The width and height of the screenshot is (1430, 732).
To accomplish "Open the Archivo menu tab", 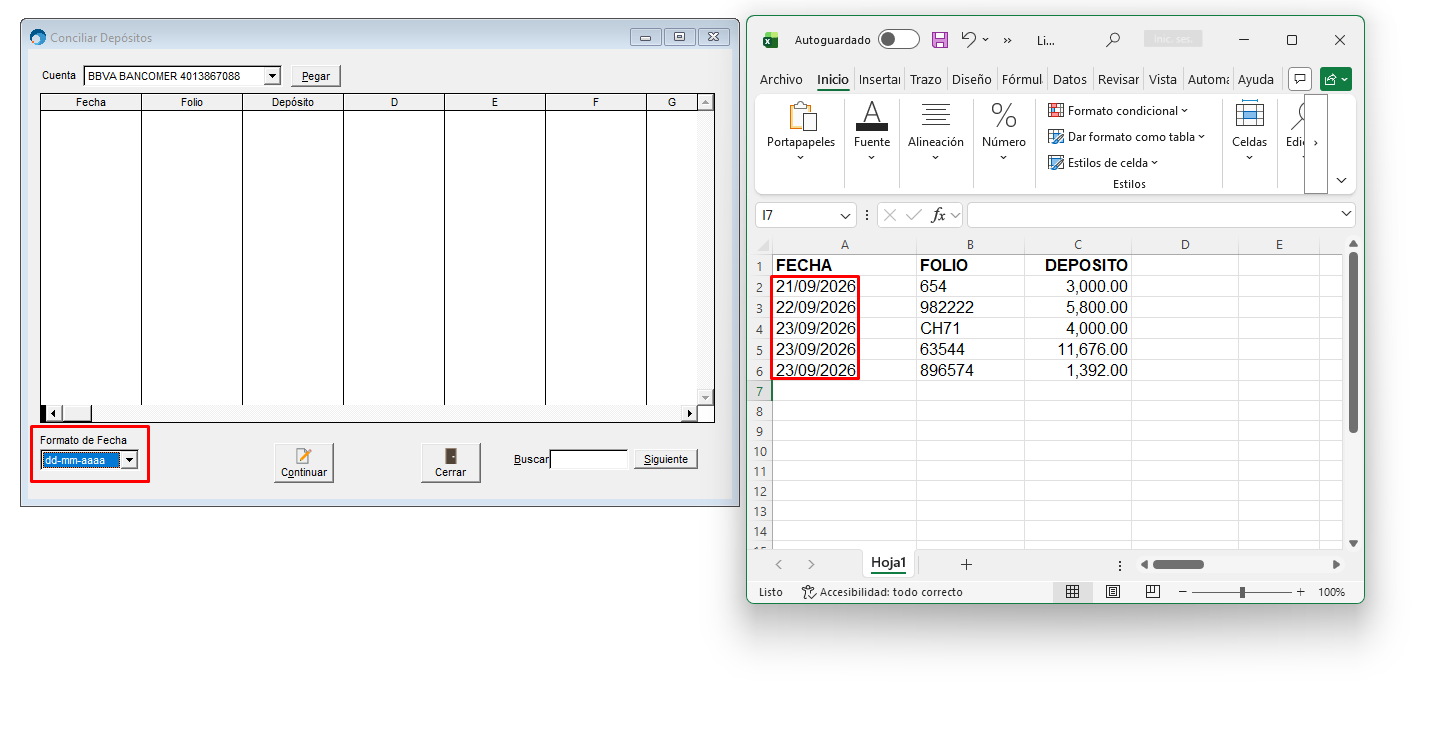I will (781, 79).
